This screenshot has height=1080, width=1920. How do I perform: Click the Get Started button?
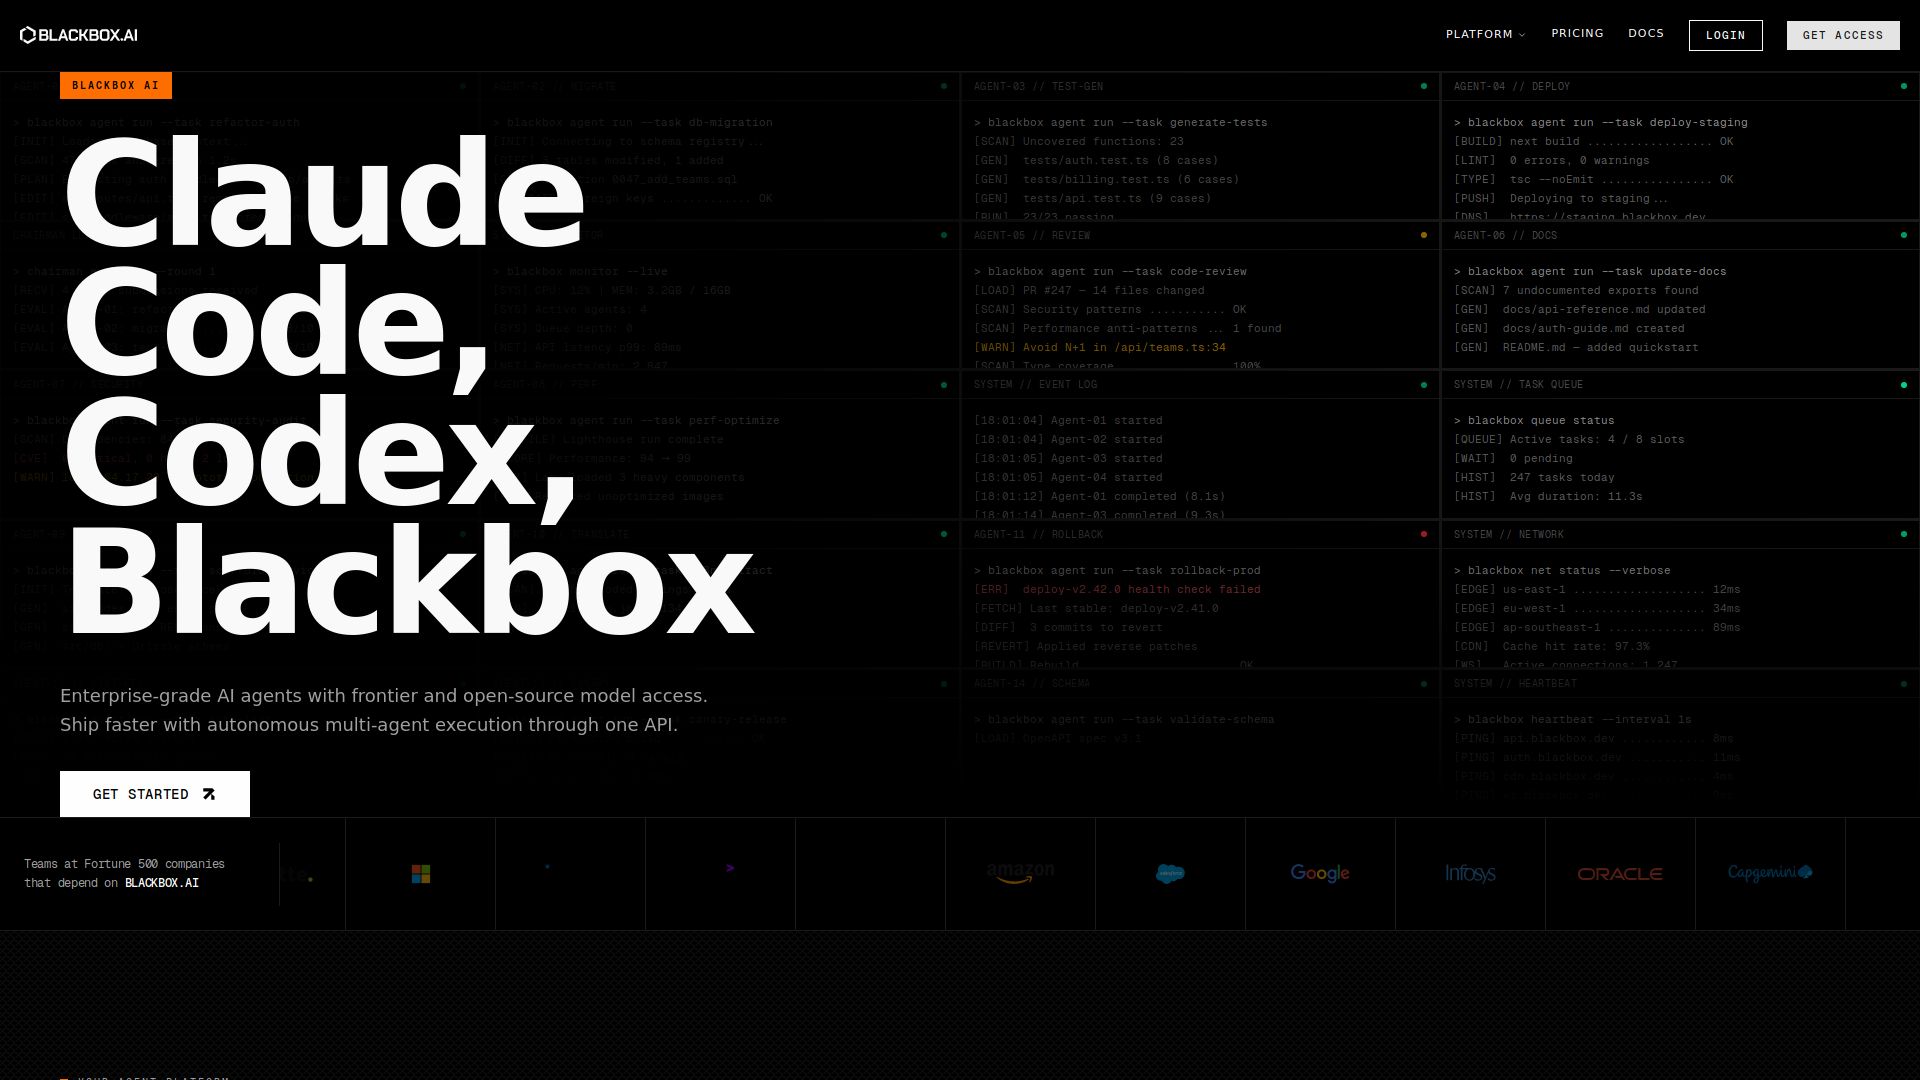pyautogui.click(x=155, y=794)
